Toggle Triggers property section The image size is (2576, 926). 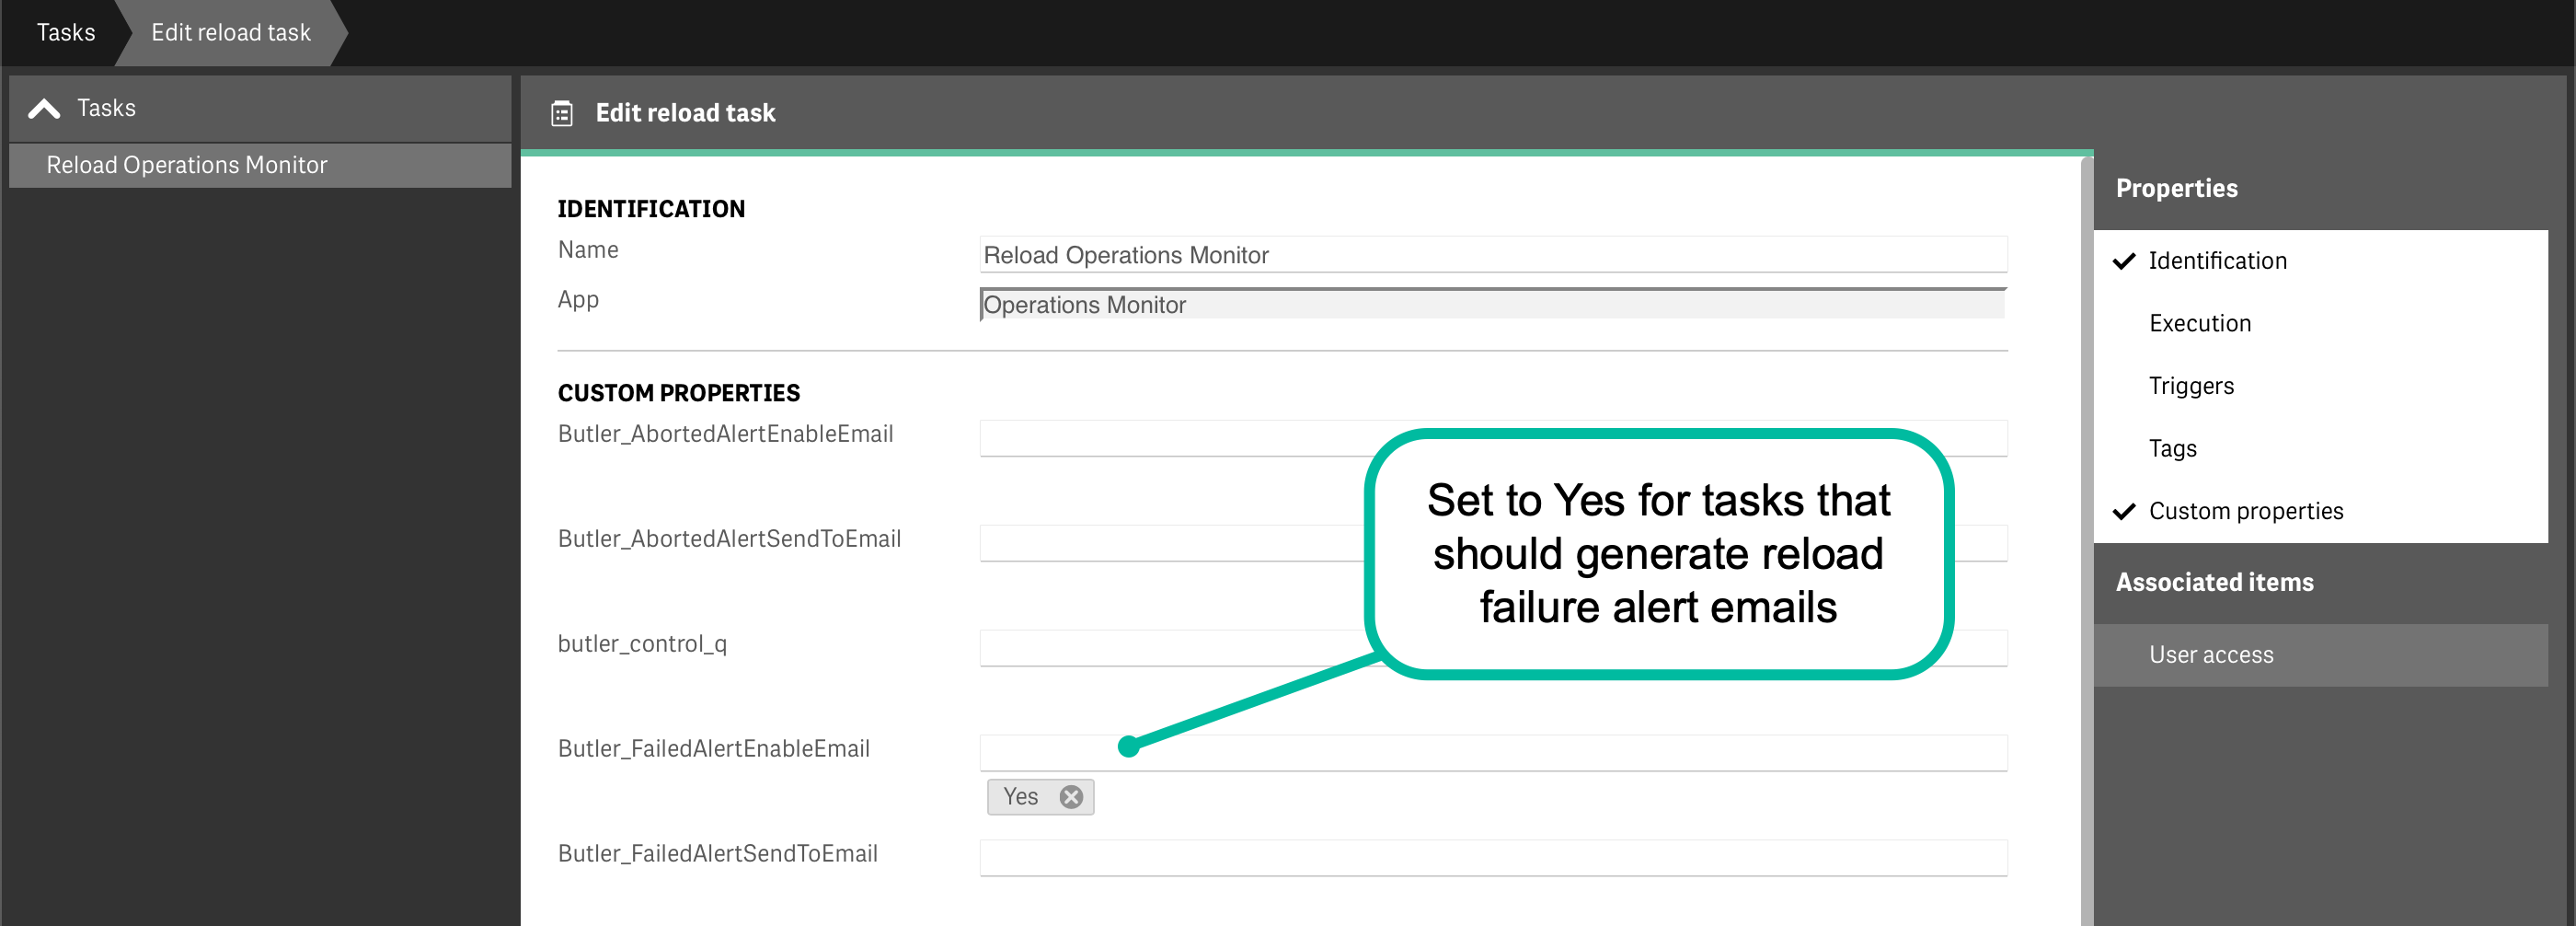[2320, 386]
